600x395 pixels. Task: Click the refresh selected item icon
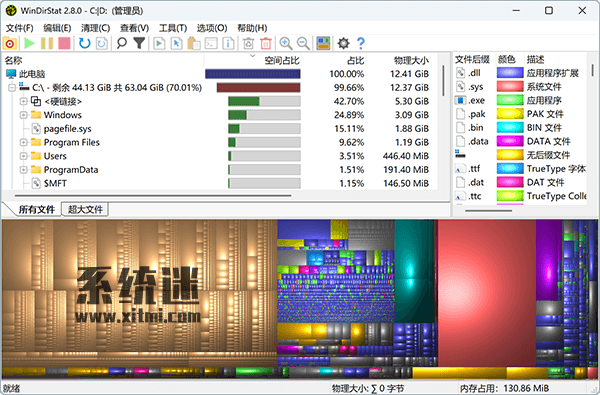101,43
